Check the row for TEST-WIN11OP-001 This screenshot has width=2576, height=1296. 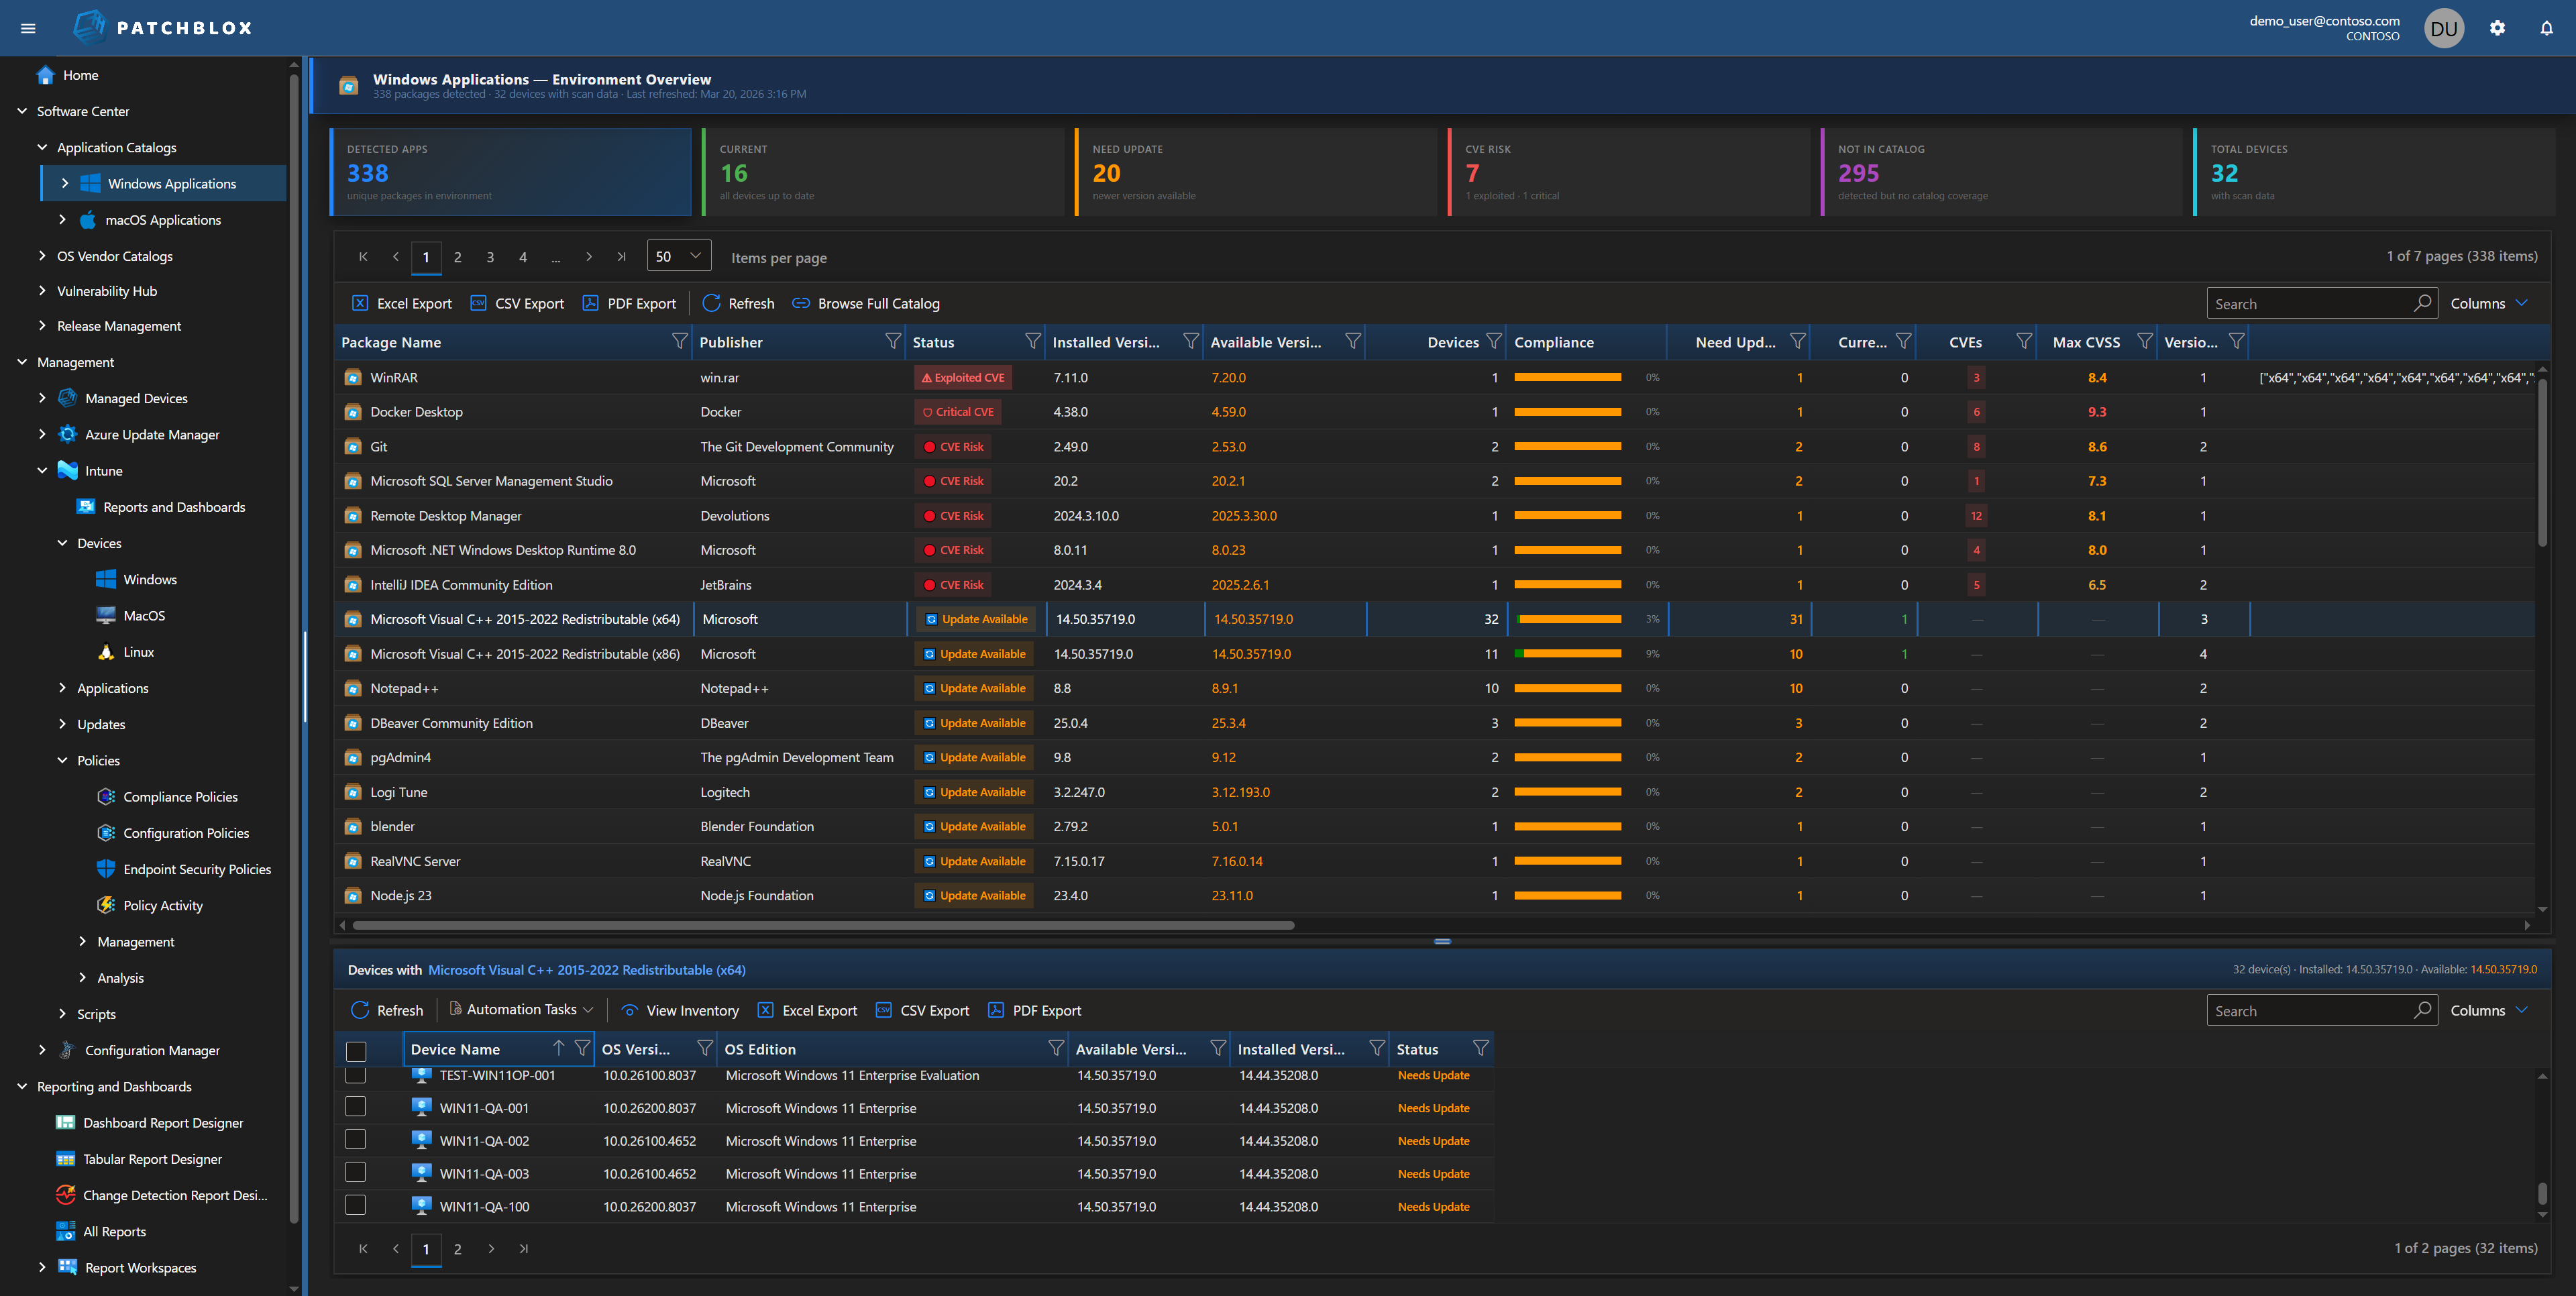tap(356, 1075)
